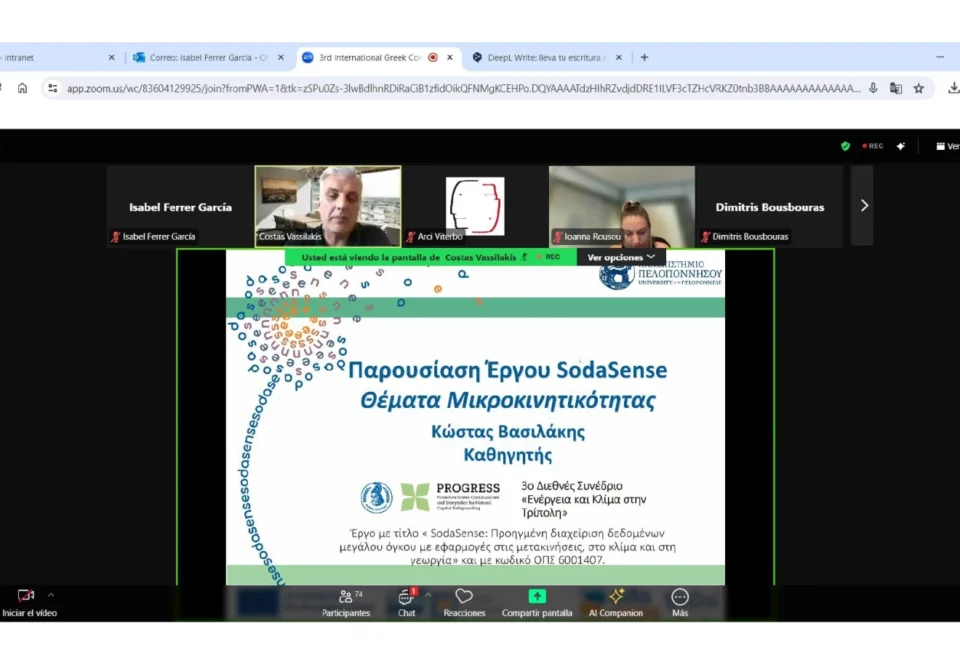Click the green security shield icon
The height and width of the screenshot is (669, 960).
pyautogui.click(x=846, y=146)
